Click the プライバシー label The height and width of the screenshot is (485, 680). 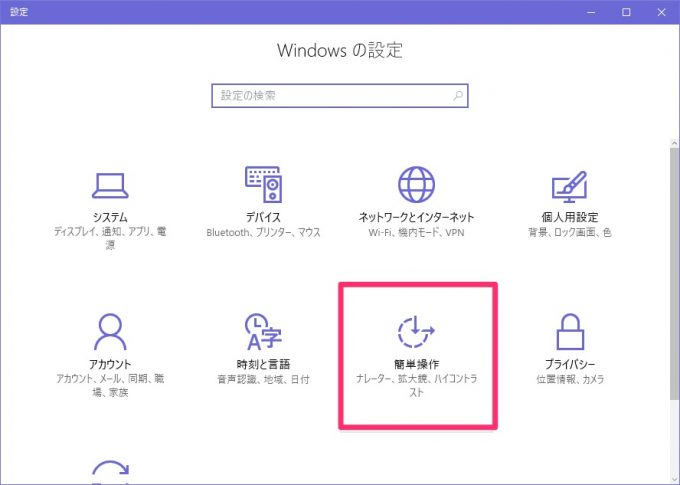click(x=570, y=364)
